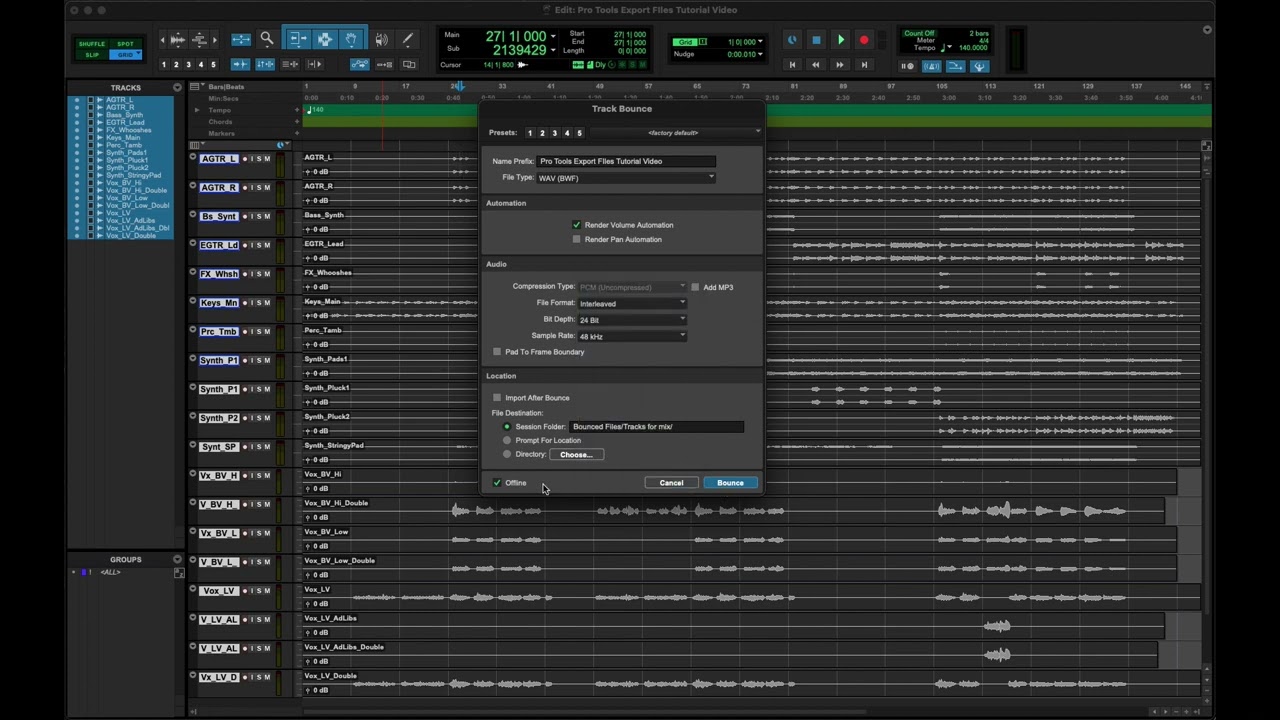Stop playback in the transport
The image size is (1280, 720).
click(x=816, y=40)
